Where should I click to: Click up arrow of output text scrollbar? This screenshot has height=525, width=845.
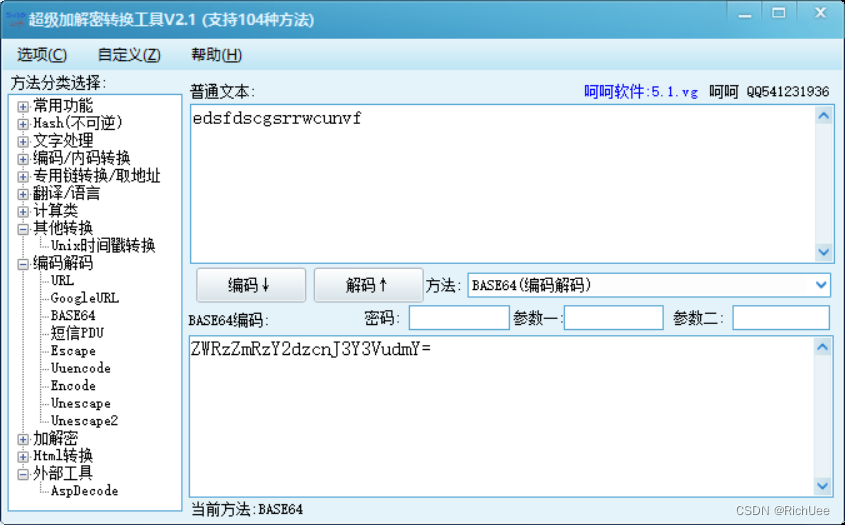[822, 347]
